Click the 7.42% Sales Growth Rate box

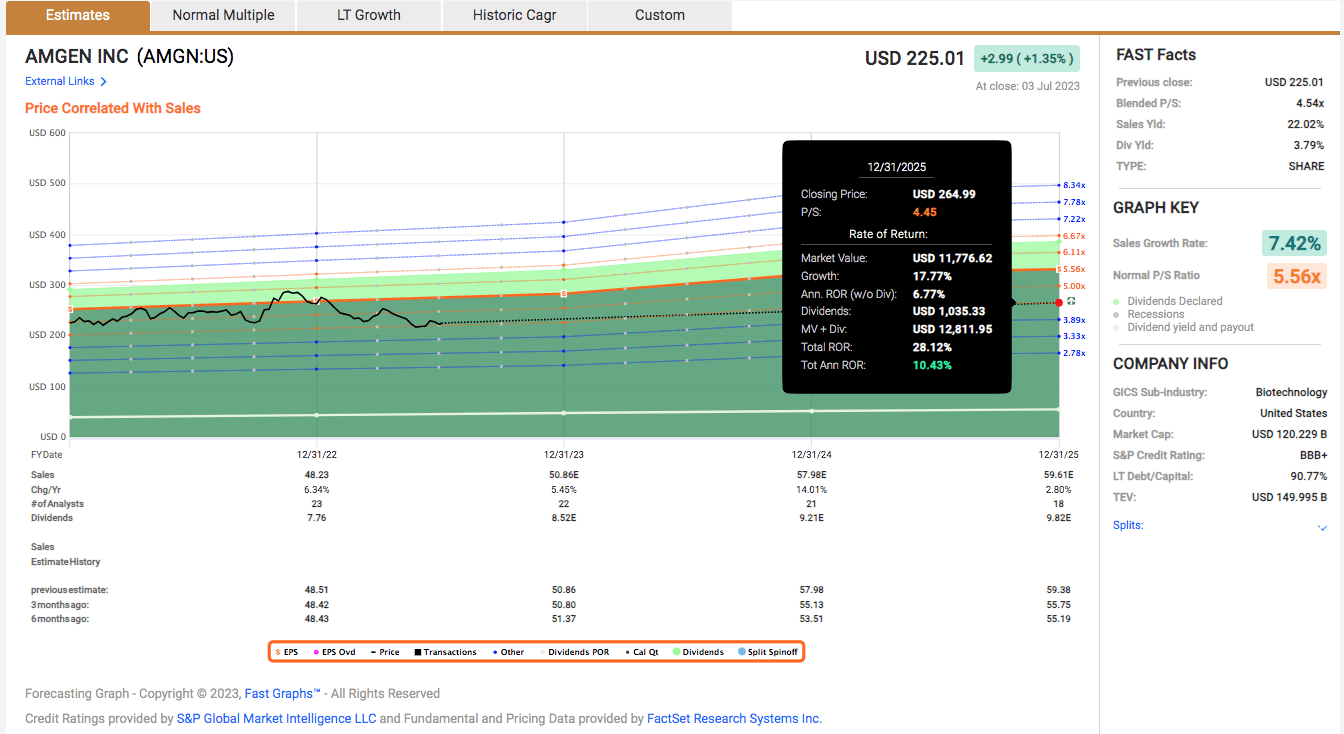coord(1294,243)
